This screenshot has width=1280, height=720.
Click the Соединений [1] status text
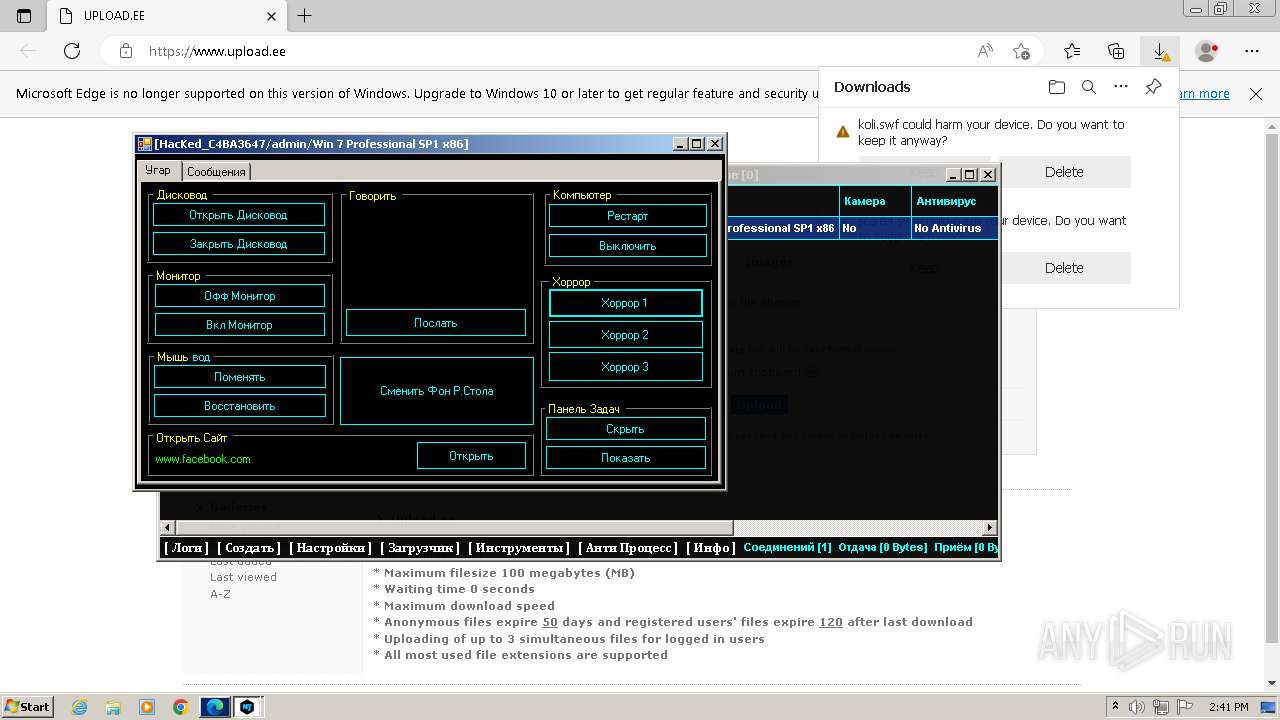(787, 548)
